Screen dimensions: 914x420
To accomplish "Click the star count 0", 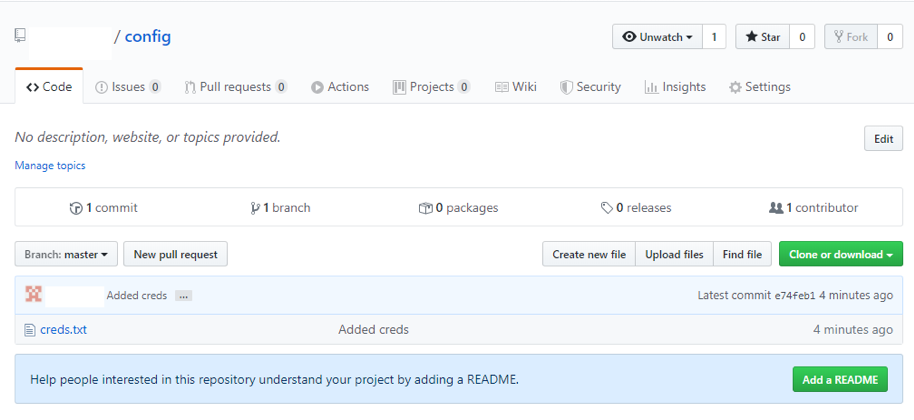I will click(802, 37).
